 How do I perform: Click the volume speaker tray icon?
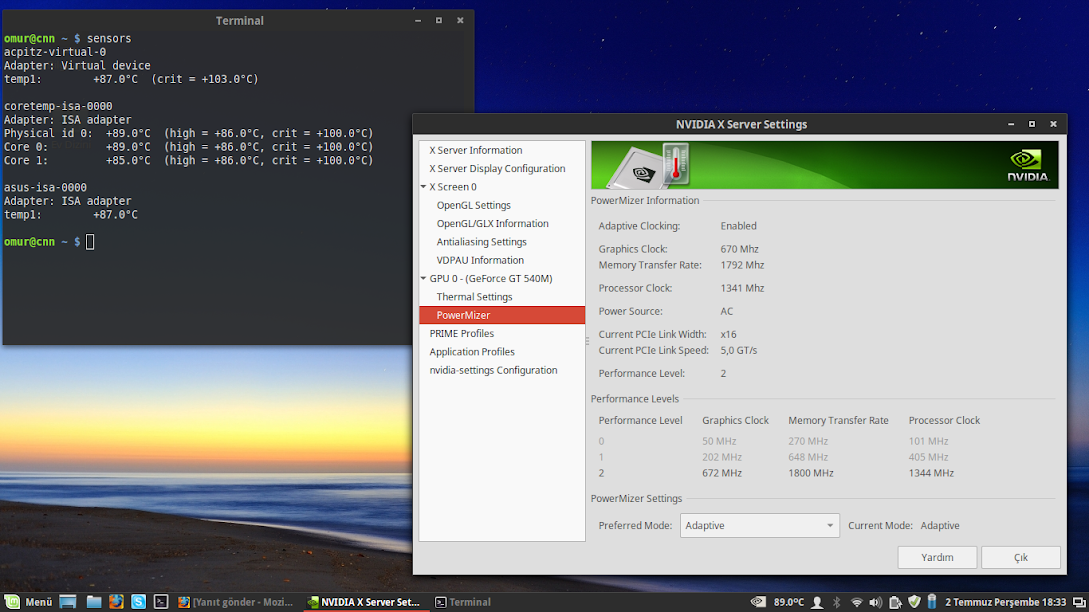(x=875, y=602)
